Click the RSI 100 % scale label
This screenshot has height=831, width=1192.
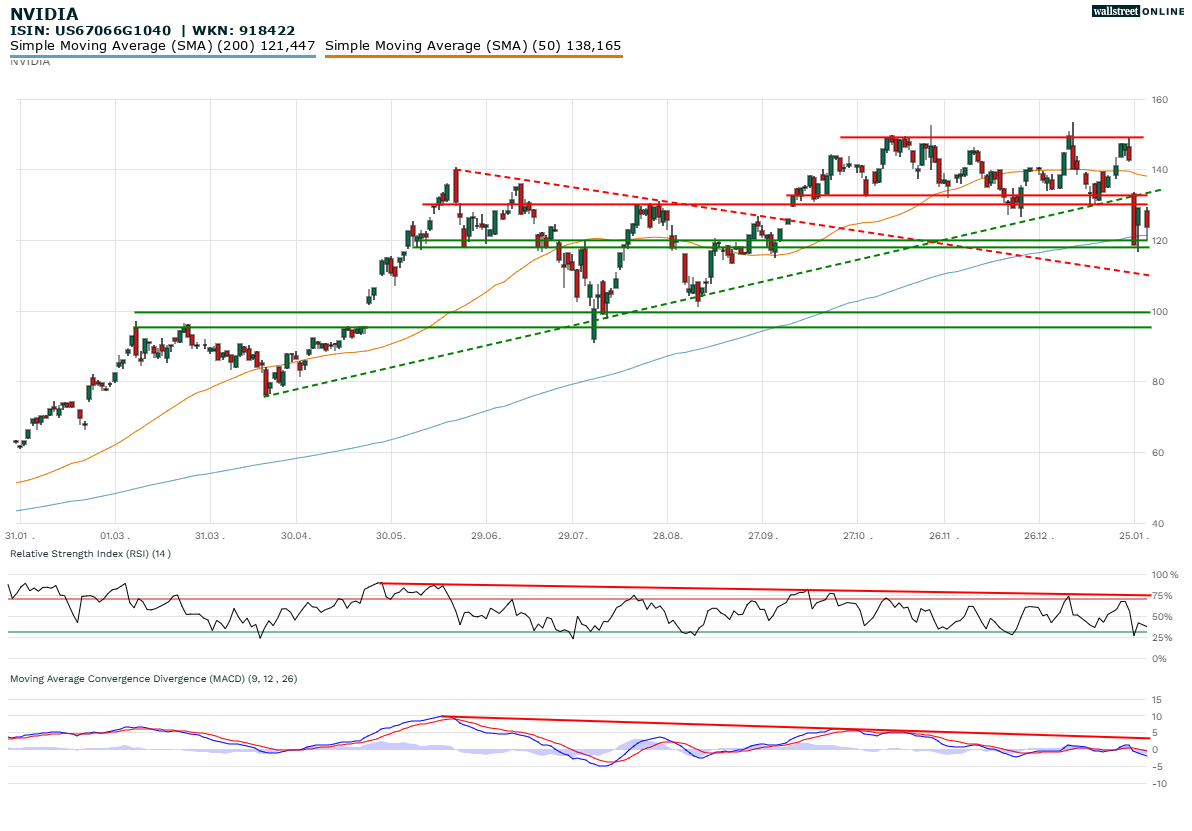1165,575
